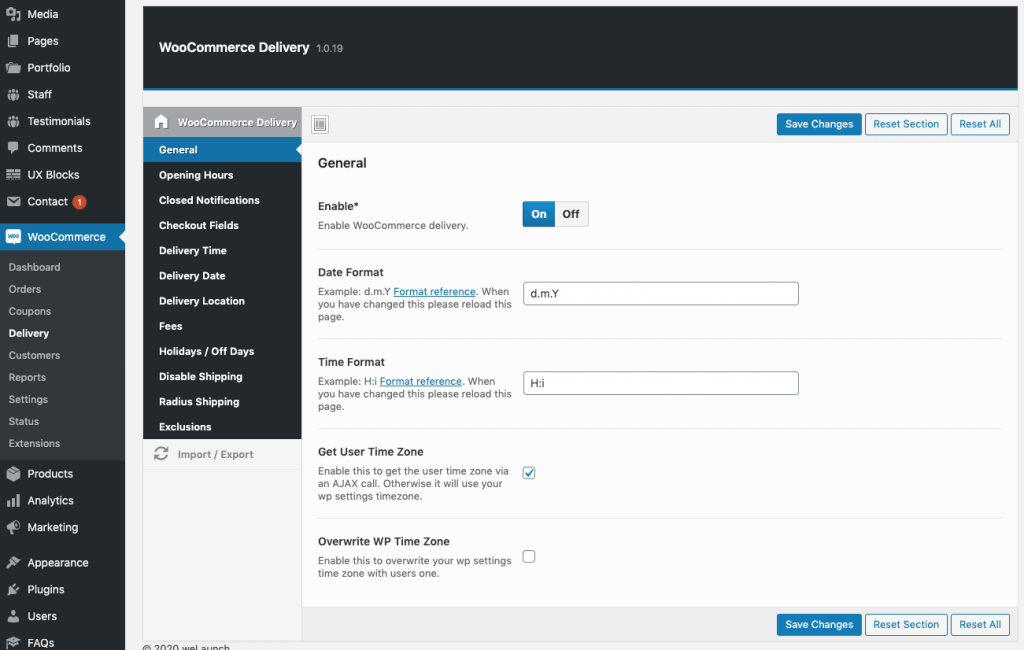Viewport: 1024px width, 650px height.
Task: Click top Reset Section button
Action: coord(906,124)
